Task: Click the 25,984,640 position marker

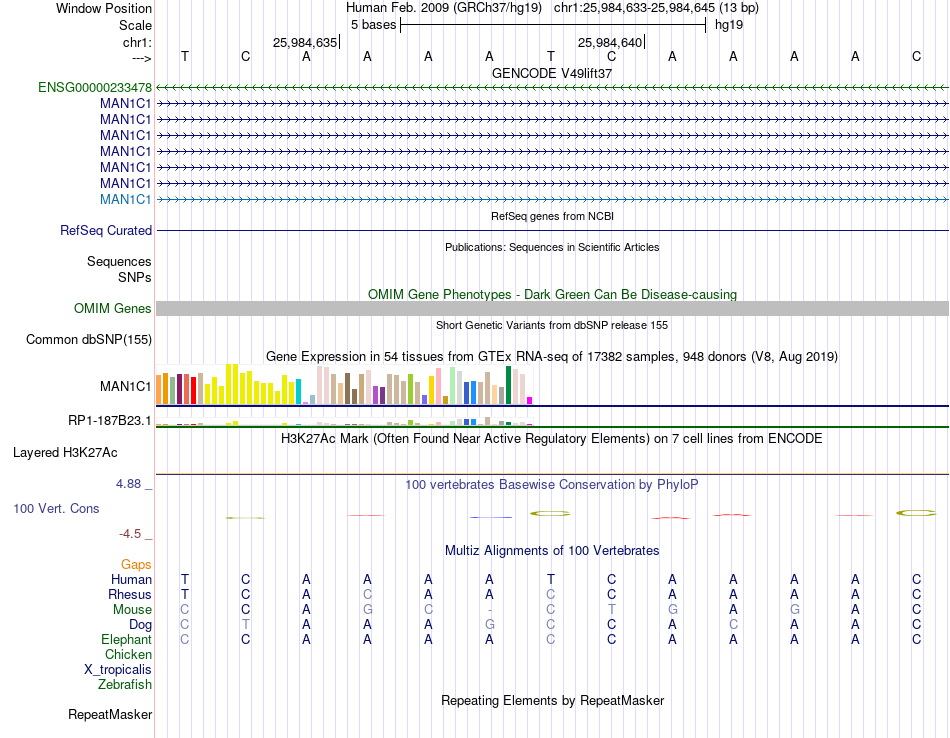Action: (x=611, y=42)
